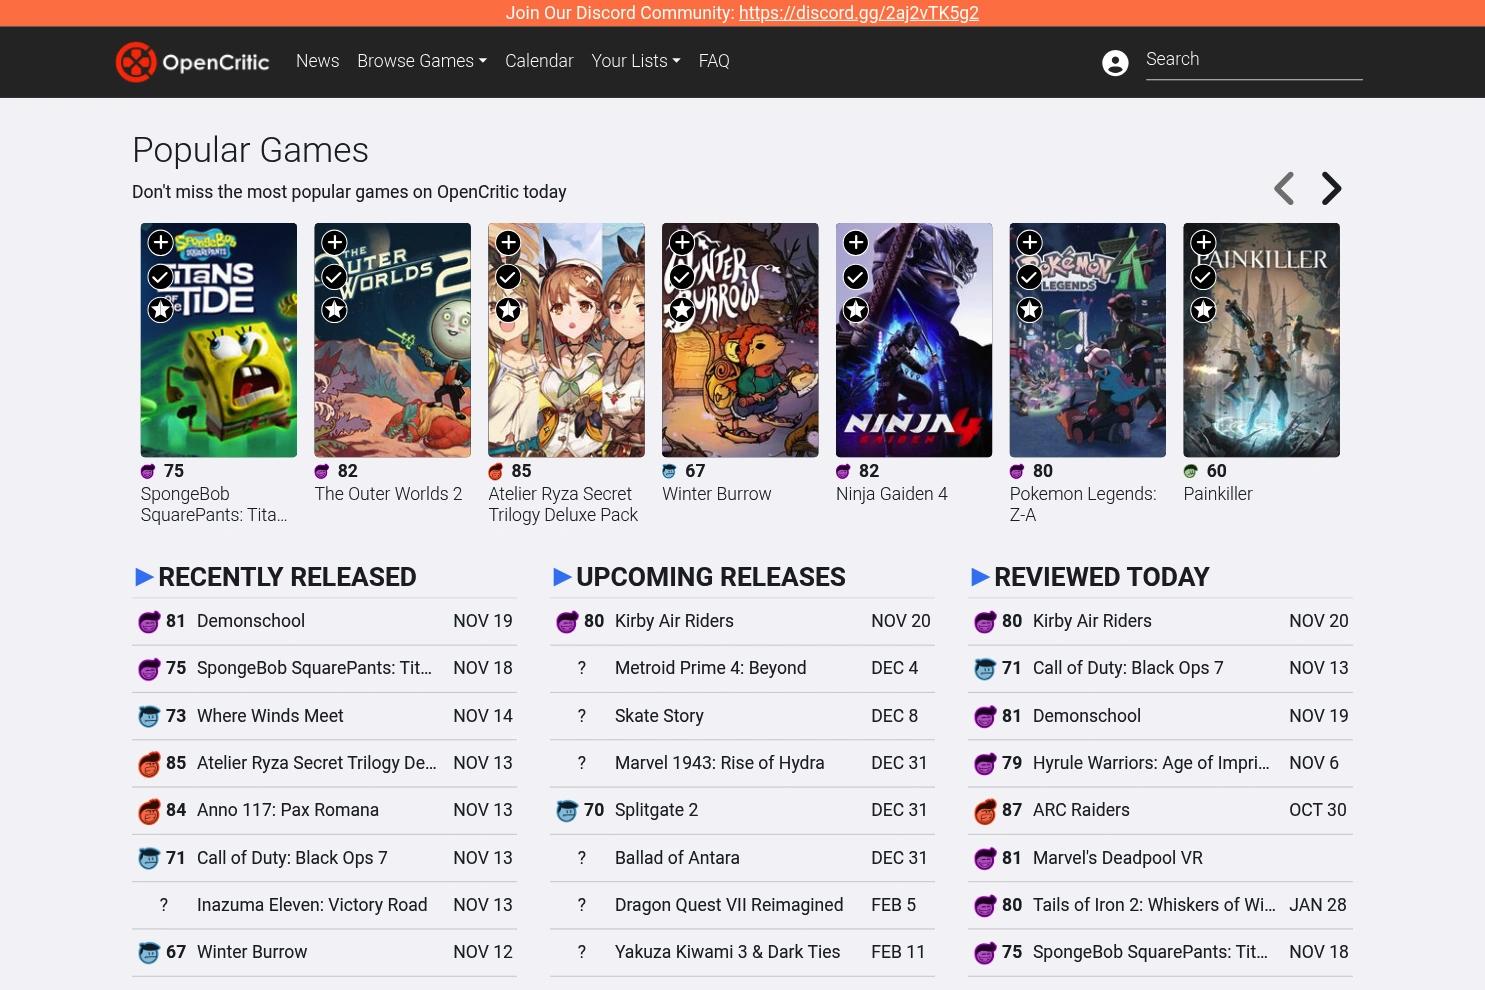Click the star icon on Pokemon Legends cover
1485x990 pixels.
pos(1030,310)
